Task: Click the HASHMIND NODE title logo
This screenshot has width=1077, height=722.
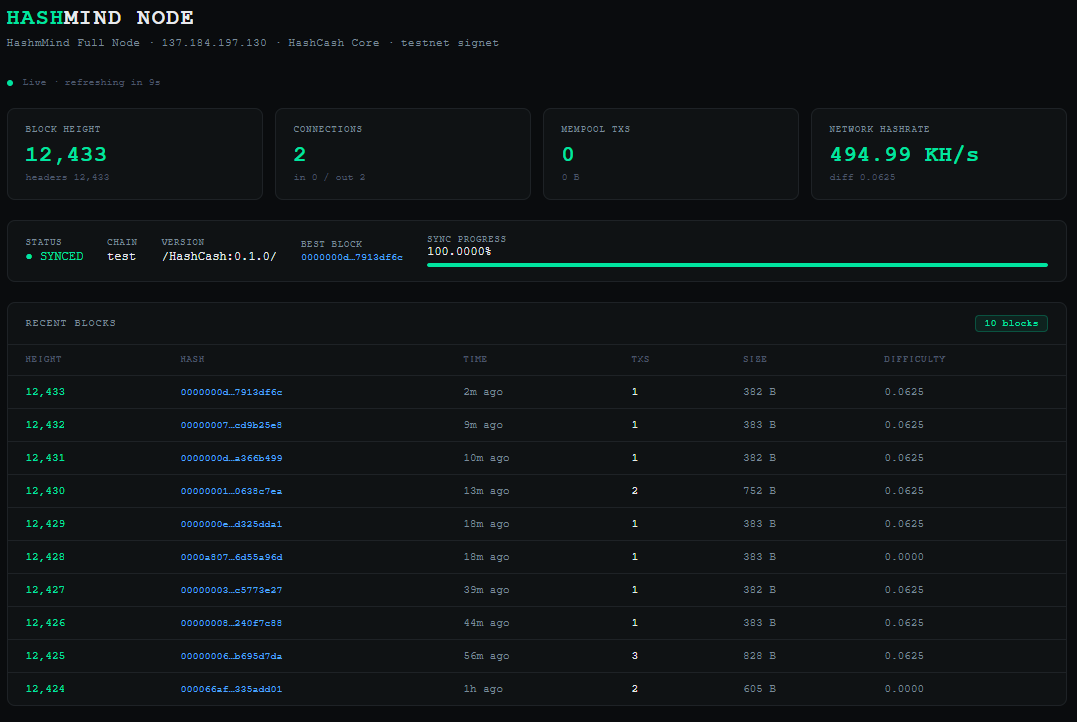Action: tap(100, 17)
